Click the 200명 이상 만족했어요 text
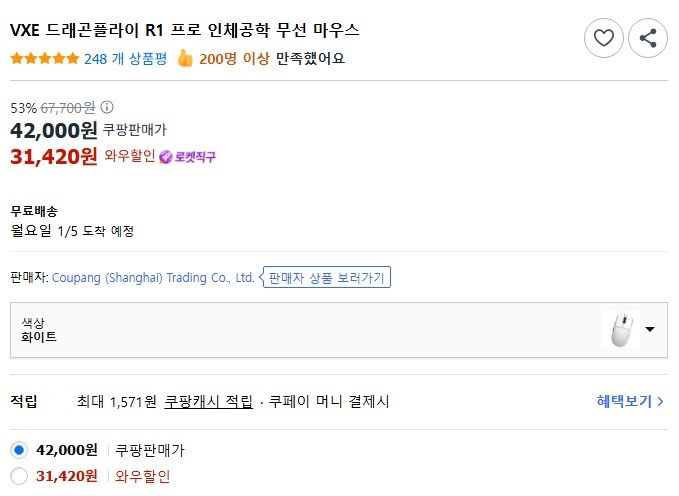679x496 pixels. click(x=271, y=59)
